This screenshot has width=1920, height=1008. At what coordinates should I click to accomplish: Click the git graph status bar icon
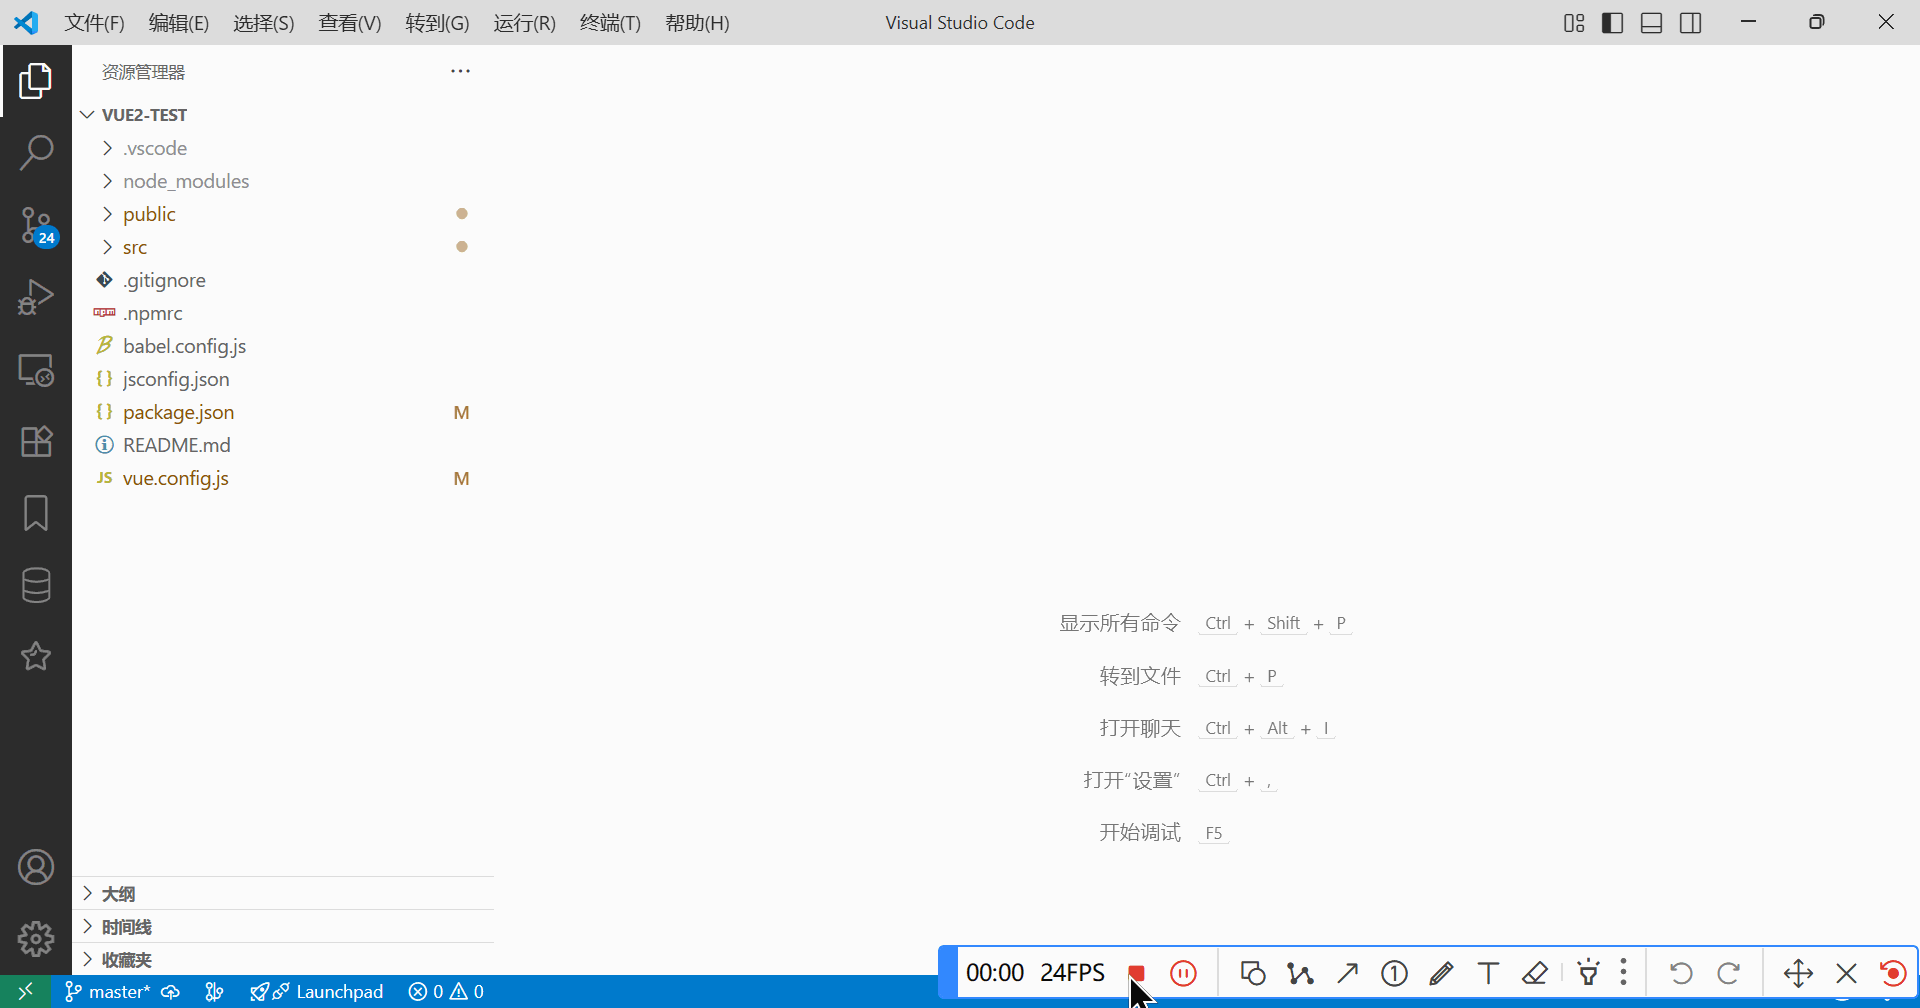(x=214, y=992)
